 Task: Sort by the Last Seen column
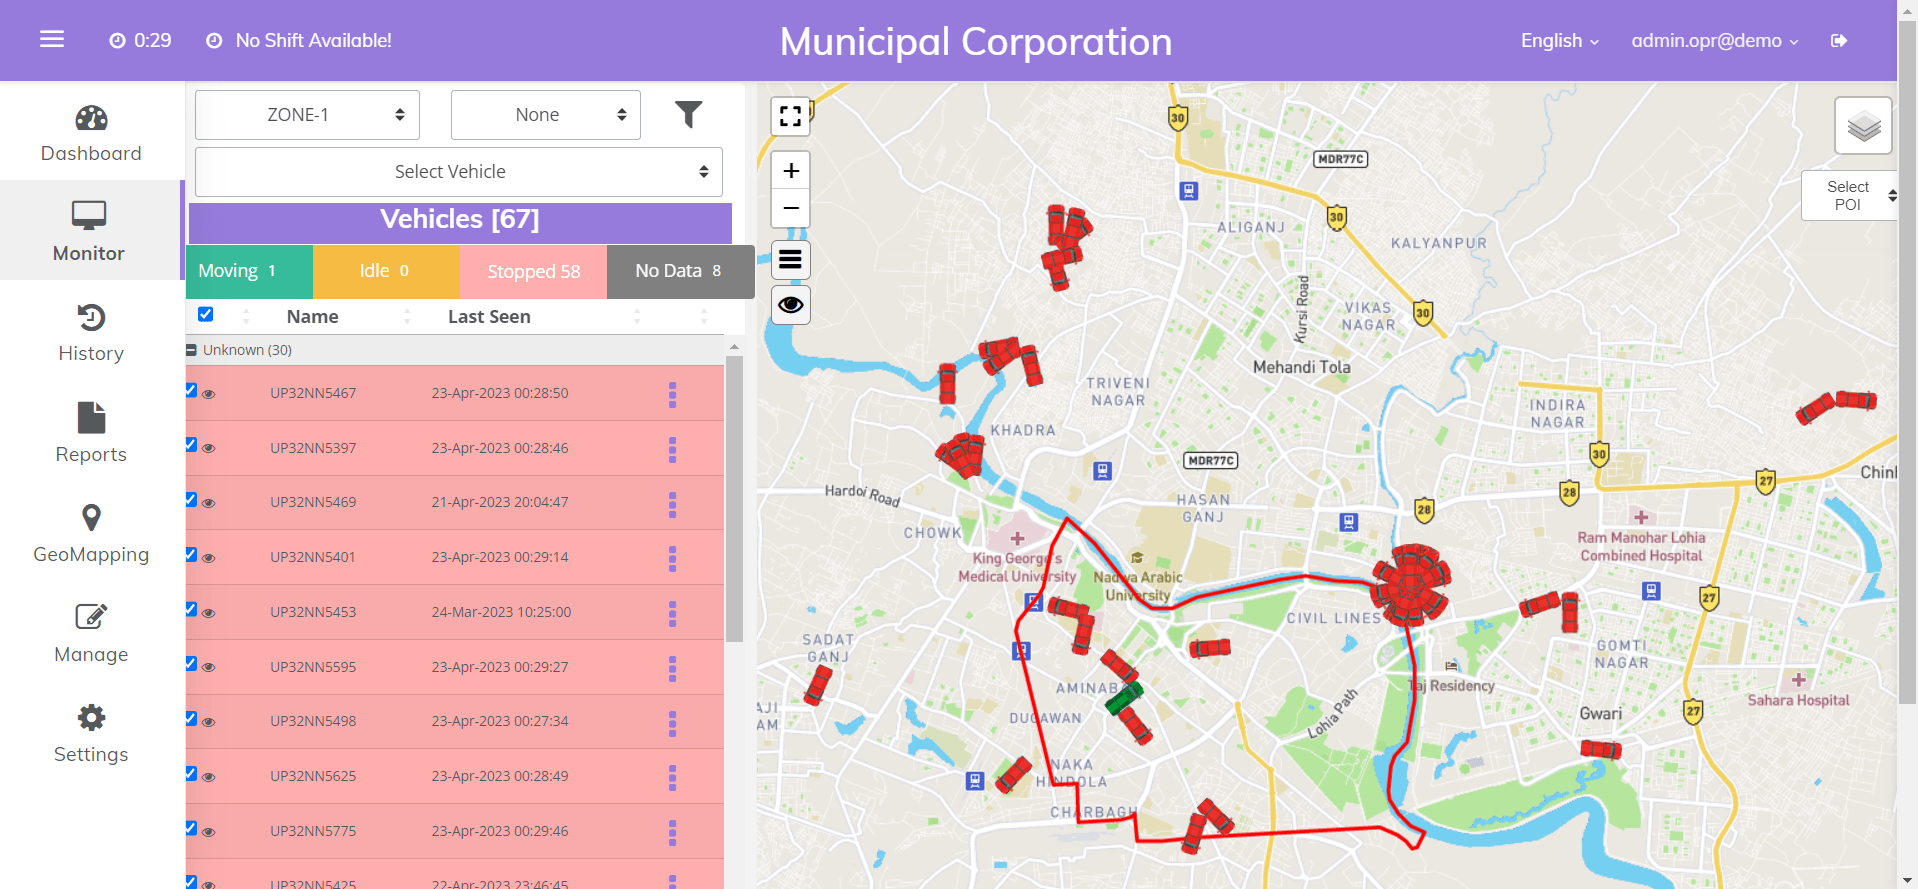pyautogui.click(x=489, y=317)
